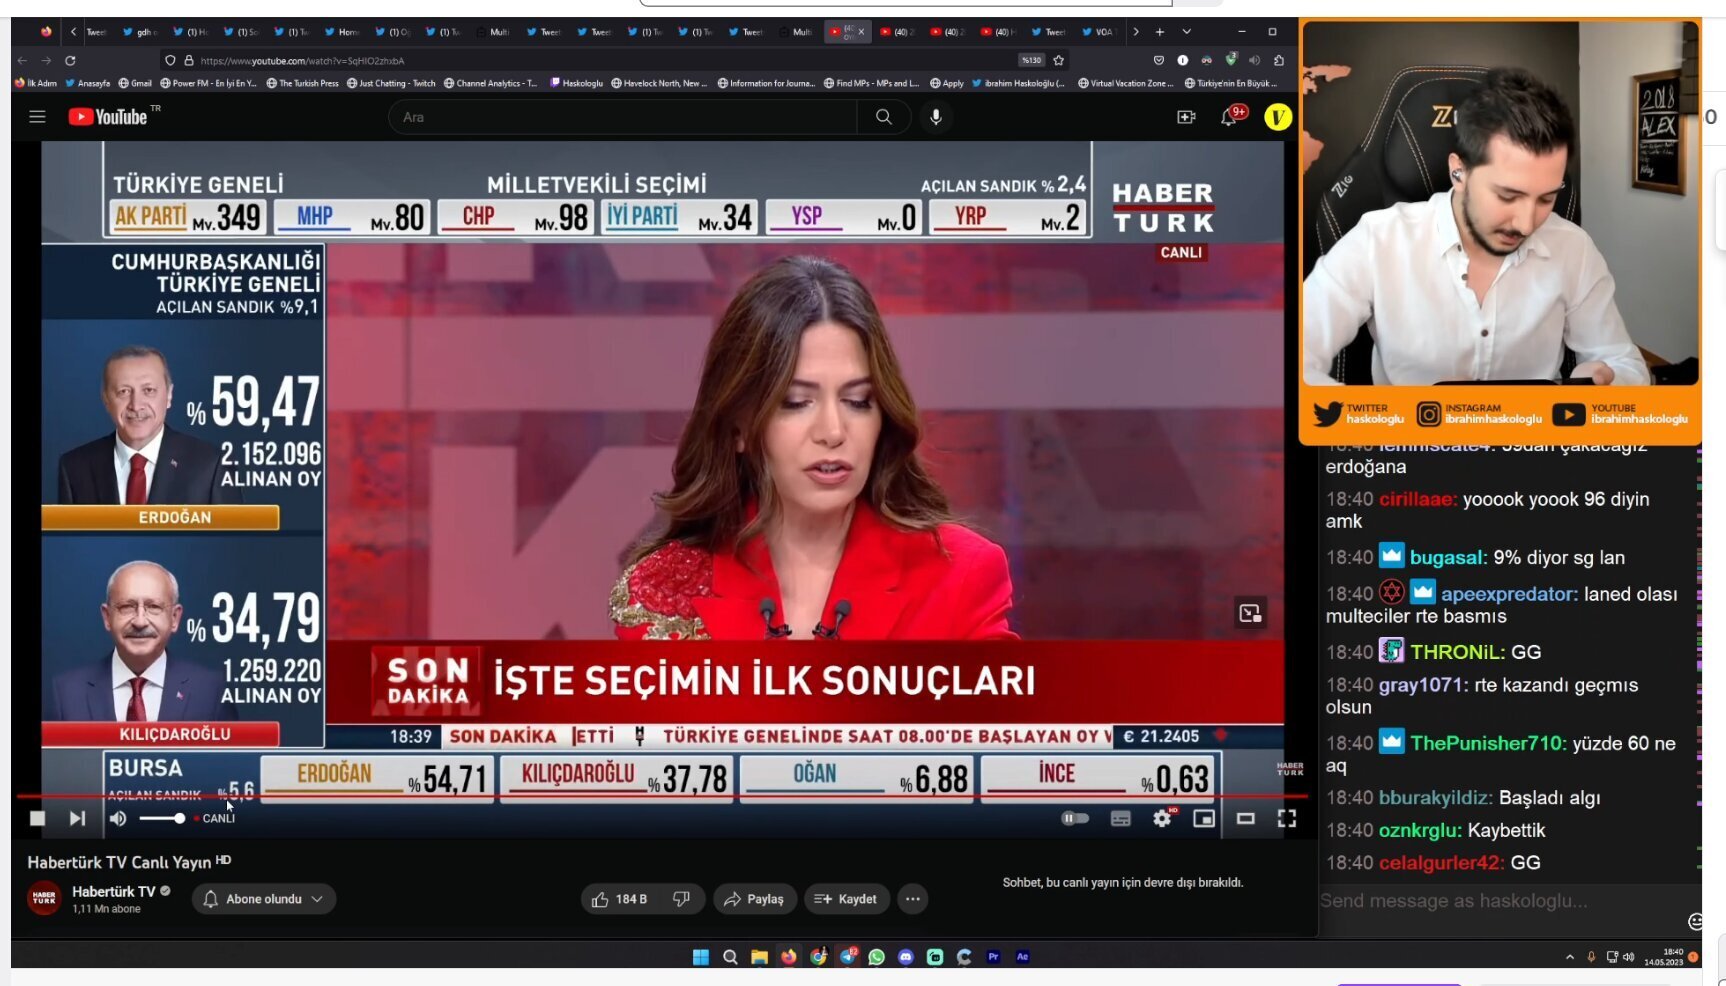Click the Save to Pocket toolbar icon

[1159, 60]
